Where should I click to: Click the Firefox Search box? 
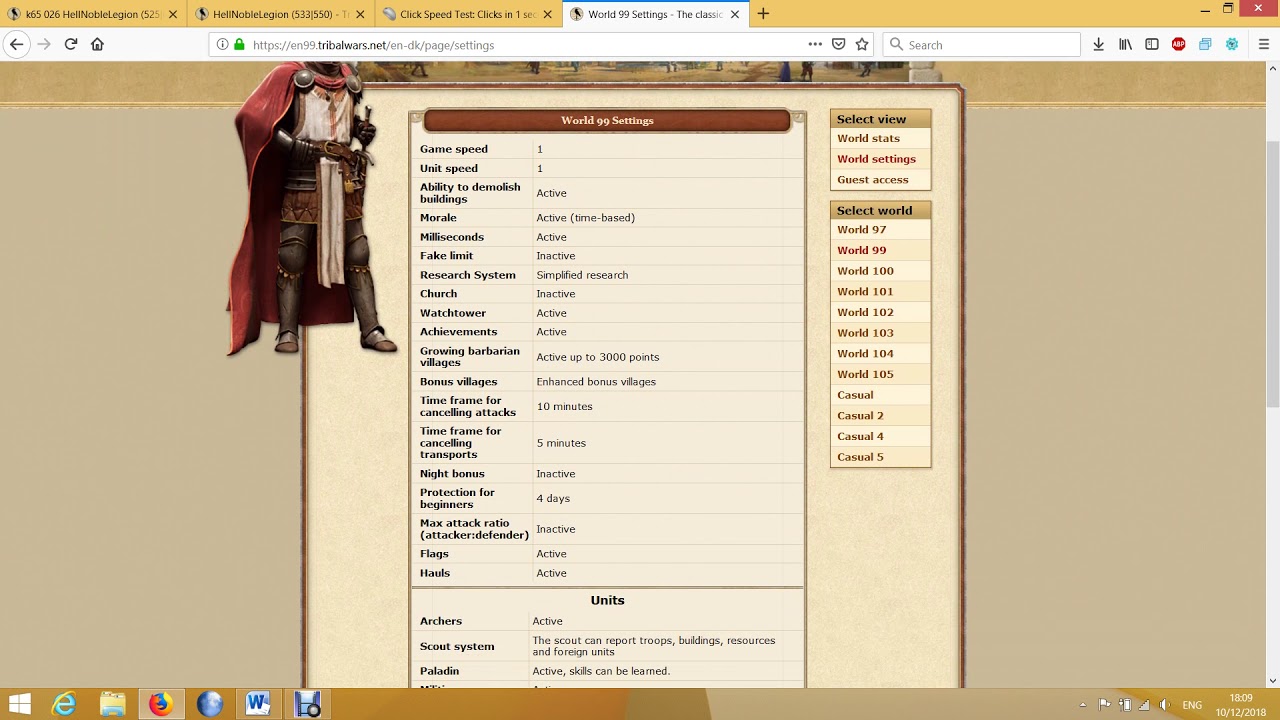(x=982, y=44)
